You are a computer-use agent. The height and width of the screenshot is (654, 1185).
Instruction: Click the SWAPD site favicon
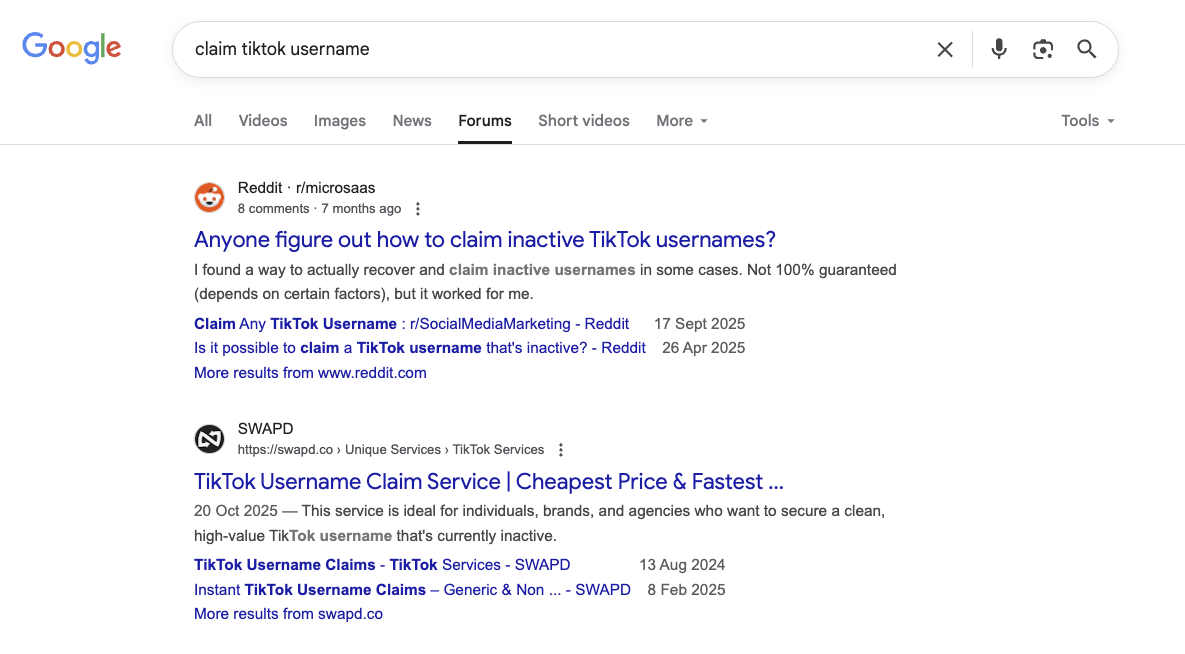pos(209,439)
